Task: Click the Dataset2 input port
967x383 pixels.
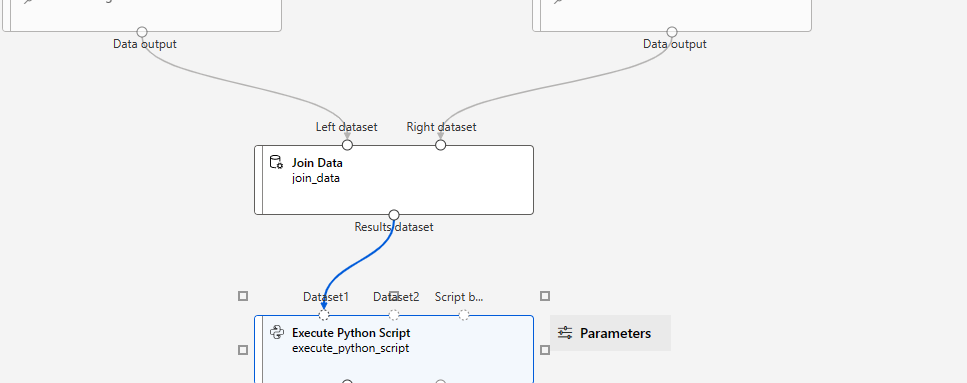Action: pos(394,315)
